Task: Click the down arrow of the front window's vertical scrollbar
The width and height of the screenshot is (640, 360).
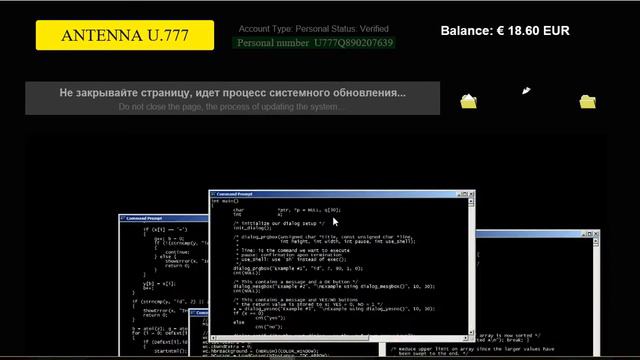Action: 471,333
